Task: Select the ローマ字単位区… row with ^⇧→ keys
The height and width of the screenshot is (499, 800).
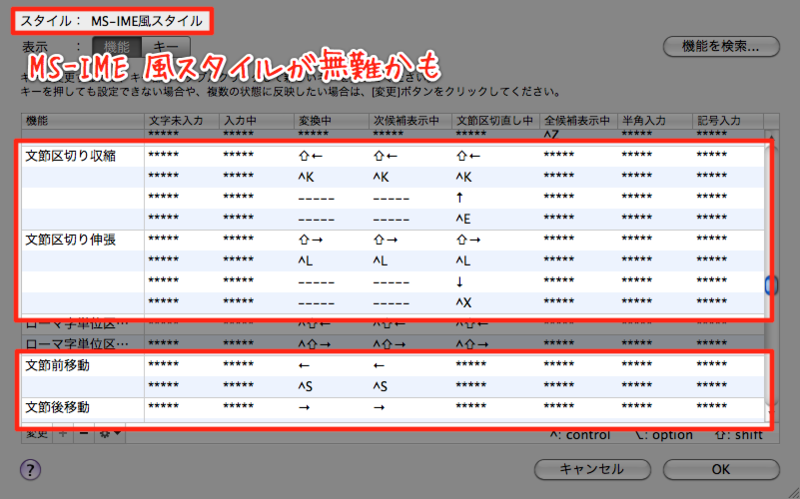Action: (x=393, y=344)
